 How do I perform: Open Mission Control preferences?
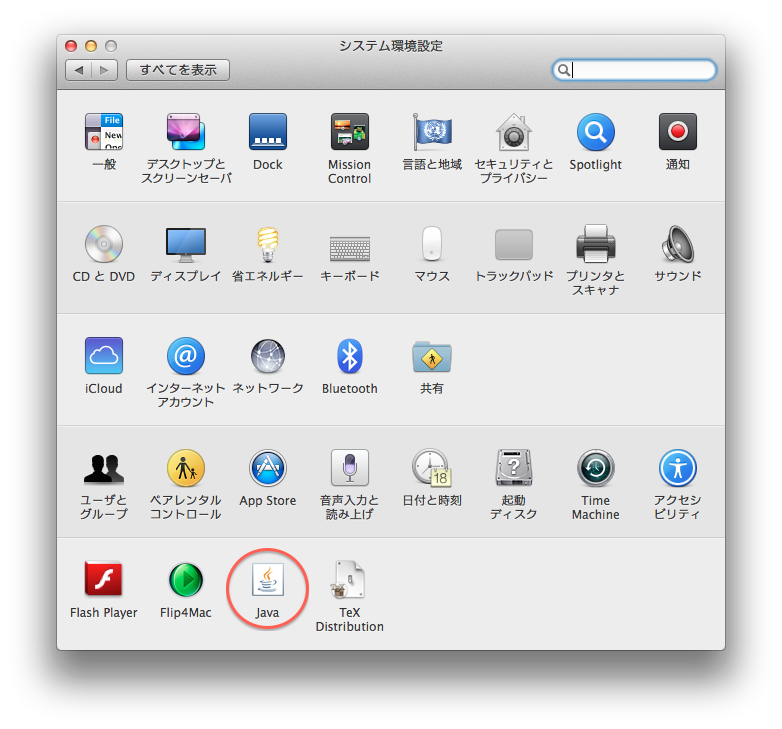[350, 132]
